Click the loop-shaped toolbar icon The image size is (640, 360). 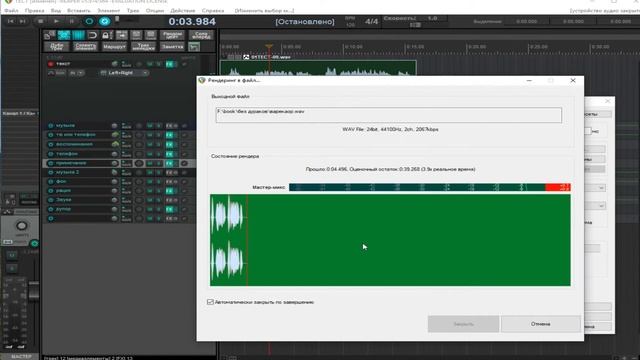tap(93, 35)
